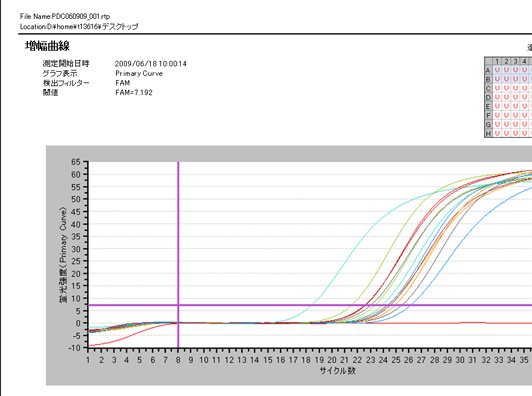Image resolution: width=532 pixels, height=396 pixels.
Task: Choose well D3 in the plate grid
Action: coord(515,97)
